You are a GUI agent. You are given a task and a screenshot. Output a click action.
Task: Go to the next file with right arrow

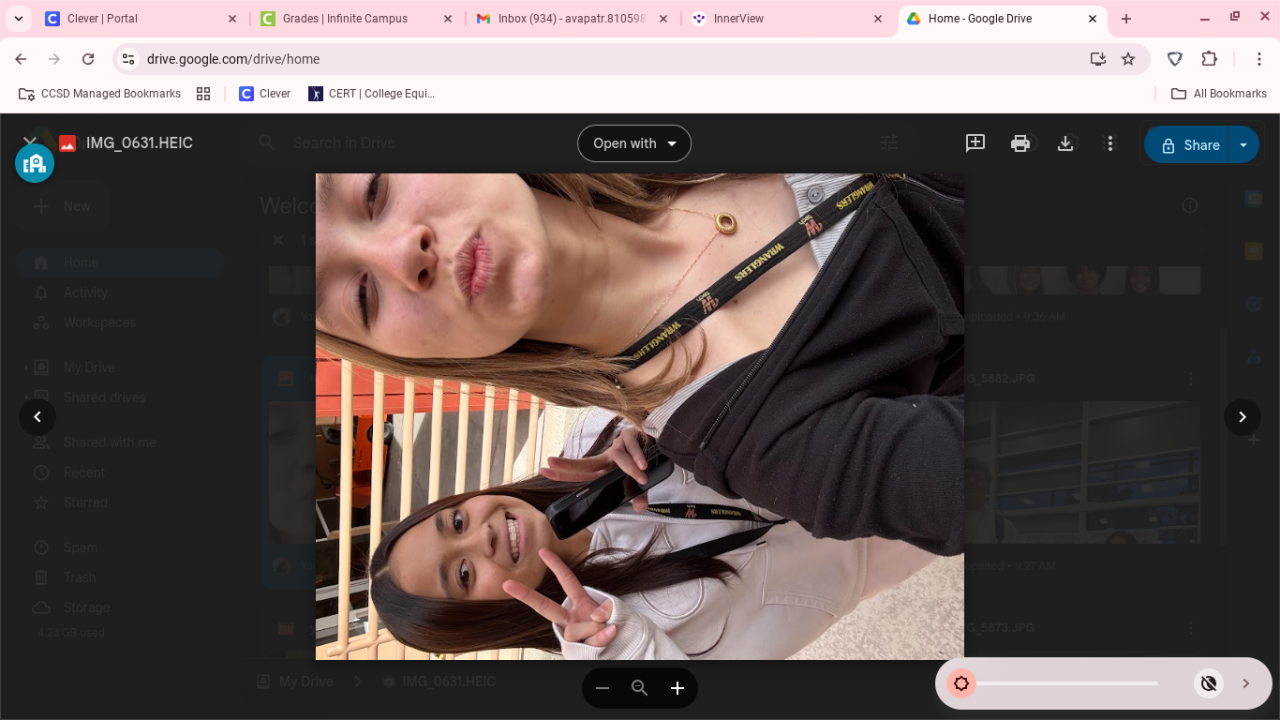point(1242,417)
